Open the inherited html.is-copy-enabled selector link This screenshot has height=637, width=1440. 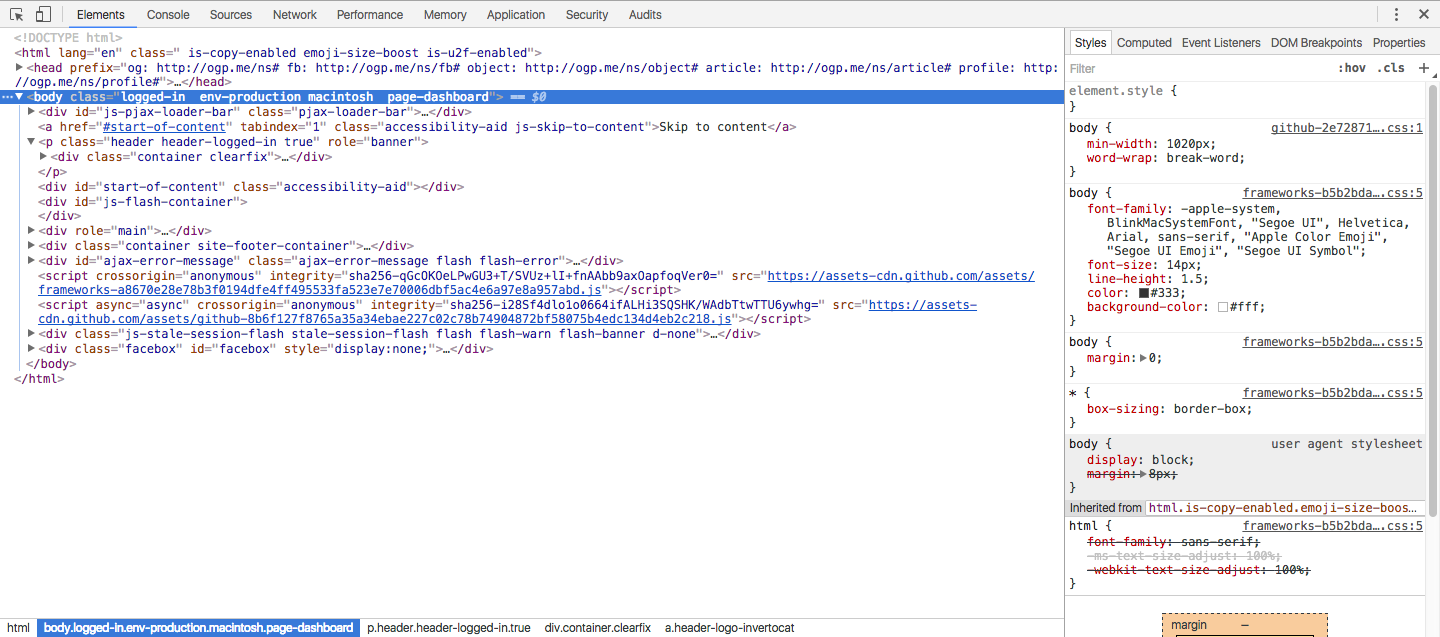(x=1283, y=508)
